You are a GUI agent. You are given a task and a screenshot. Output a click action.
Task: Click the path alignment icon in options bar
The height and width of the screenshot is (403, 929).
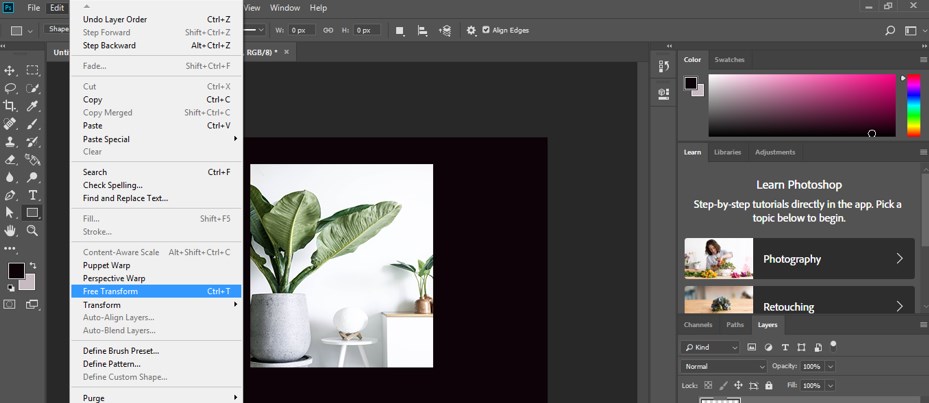click(x=423, y=30)
